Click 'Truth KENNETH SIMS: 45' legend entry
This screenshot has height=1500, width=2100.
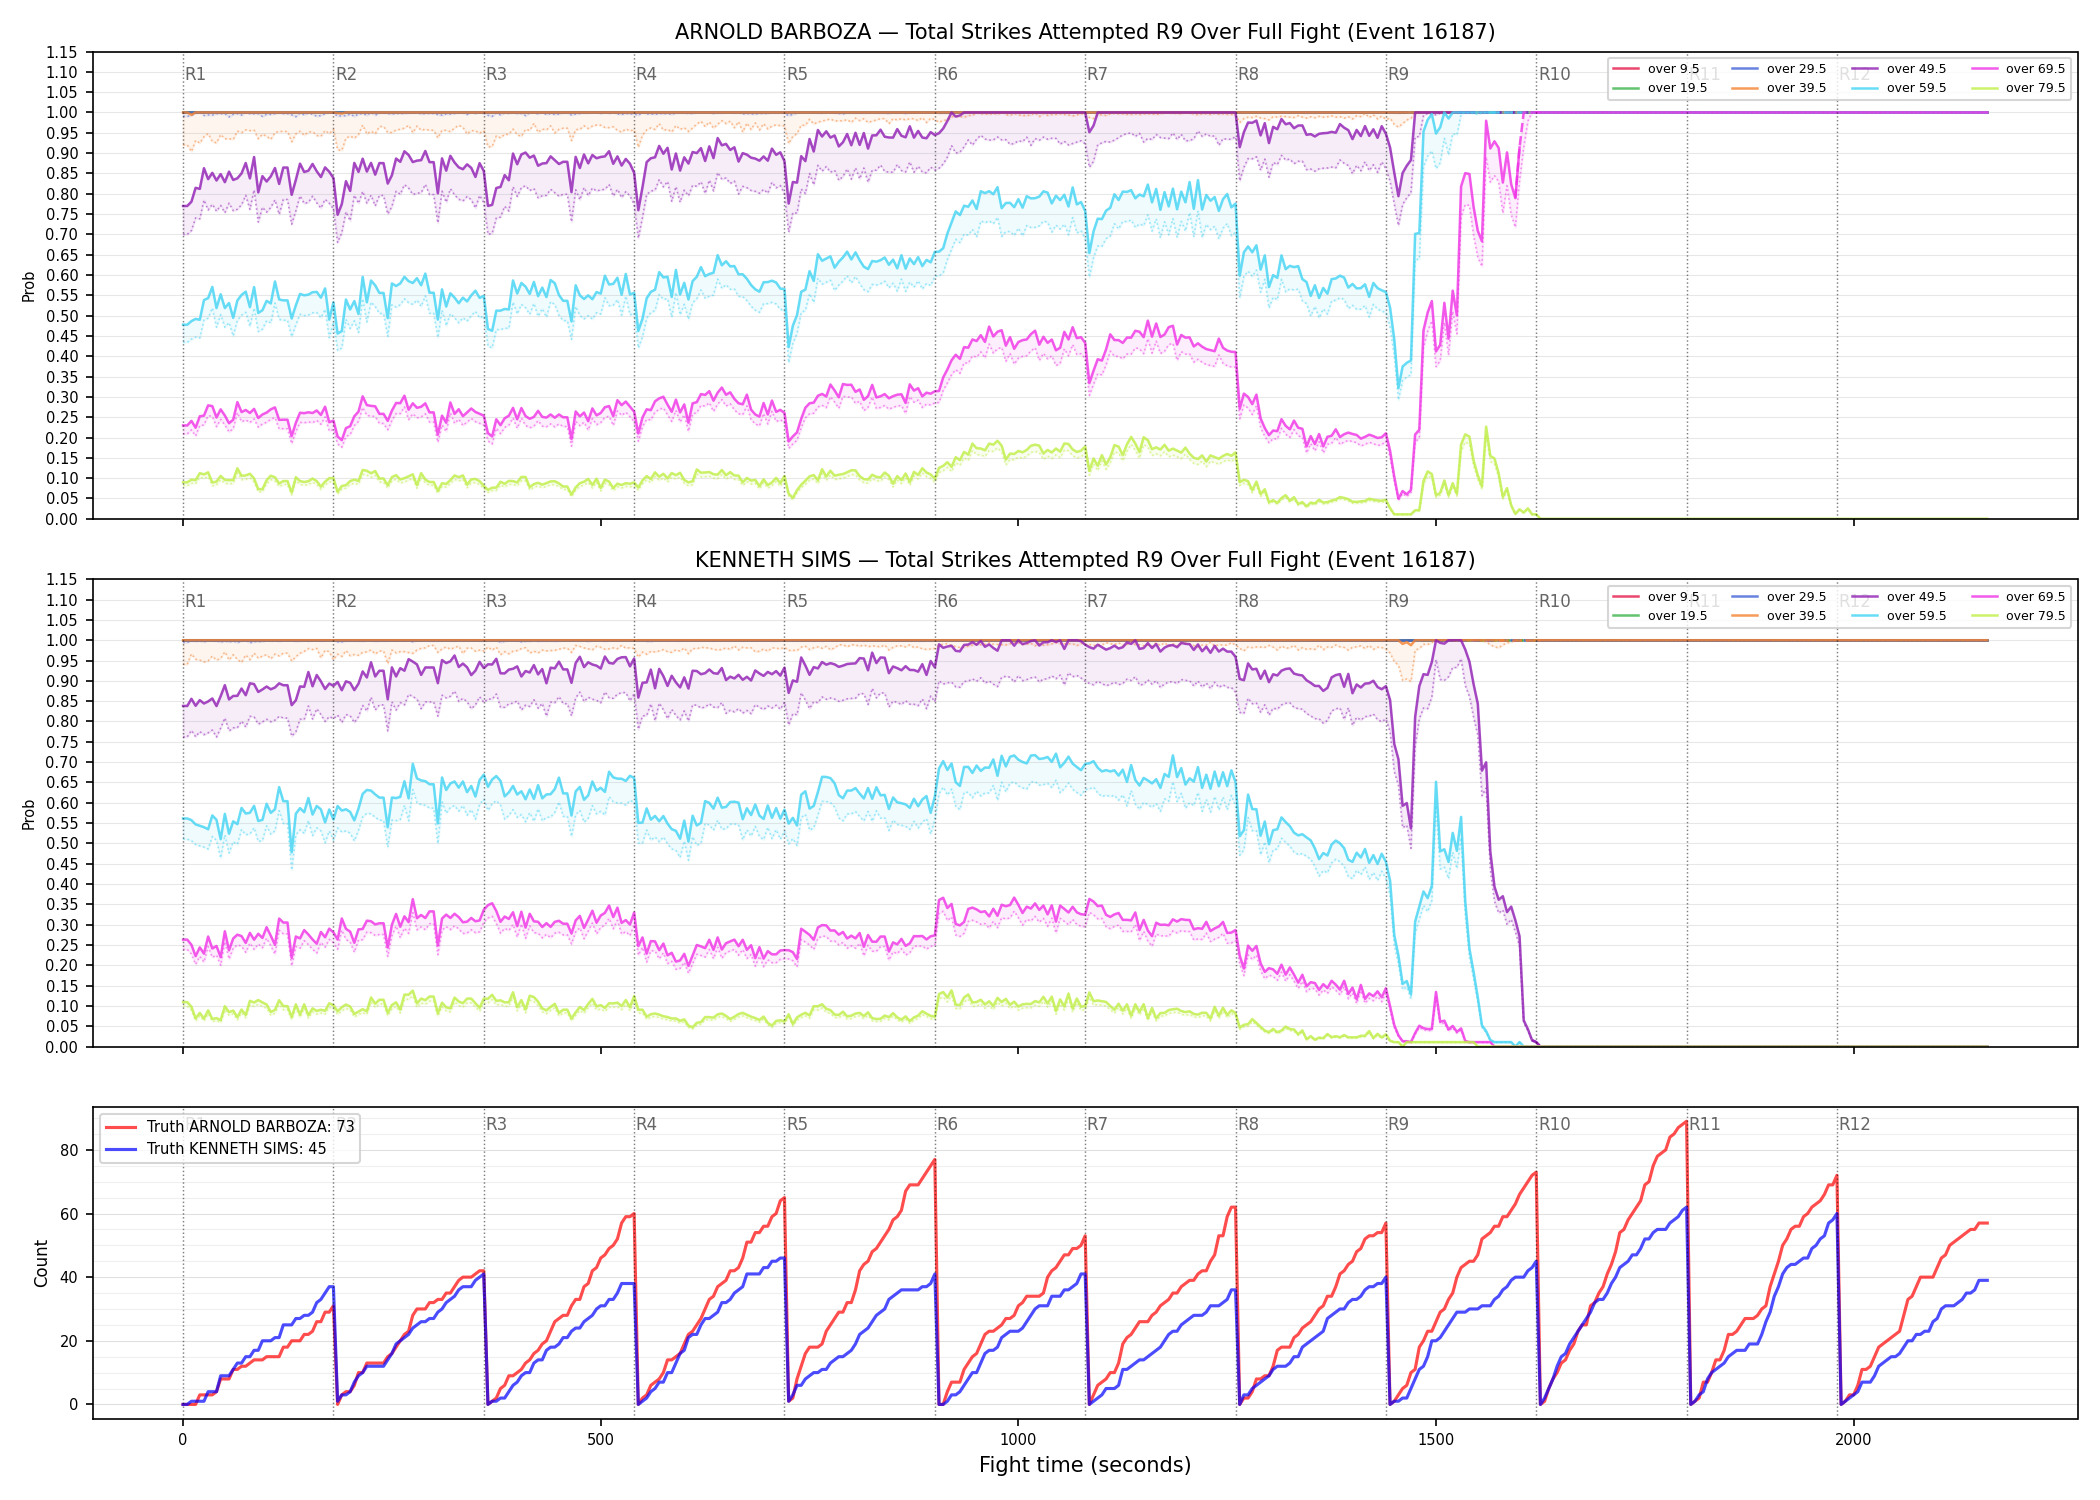point(216,1148)
